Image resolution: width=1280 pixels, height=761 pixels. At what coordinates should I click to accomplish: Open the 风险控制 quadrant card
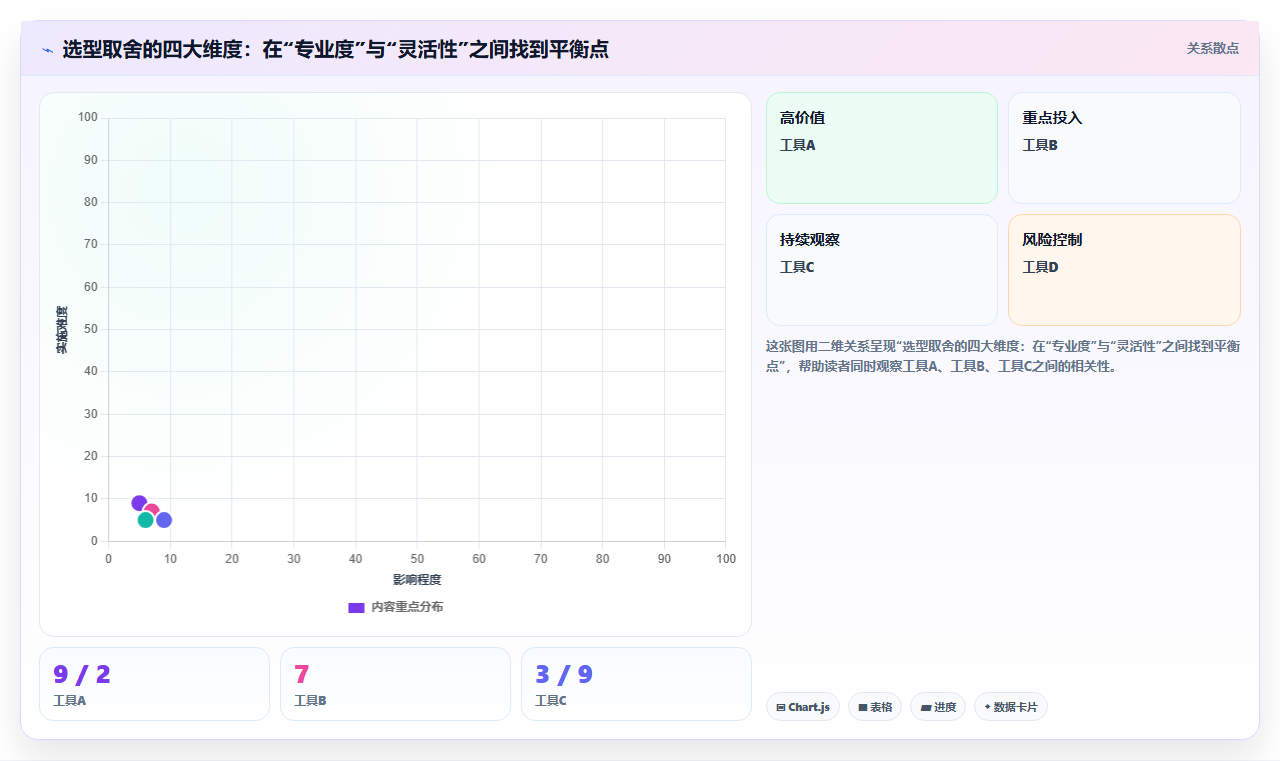tap(1124, 270)
